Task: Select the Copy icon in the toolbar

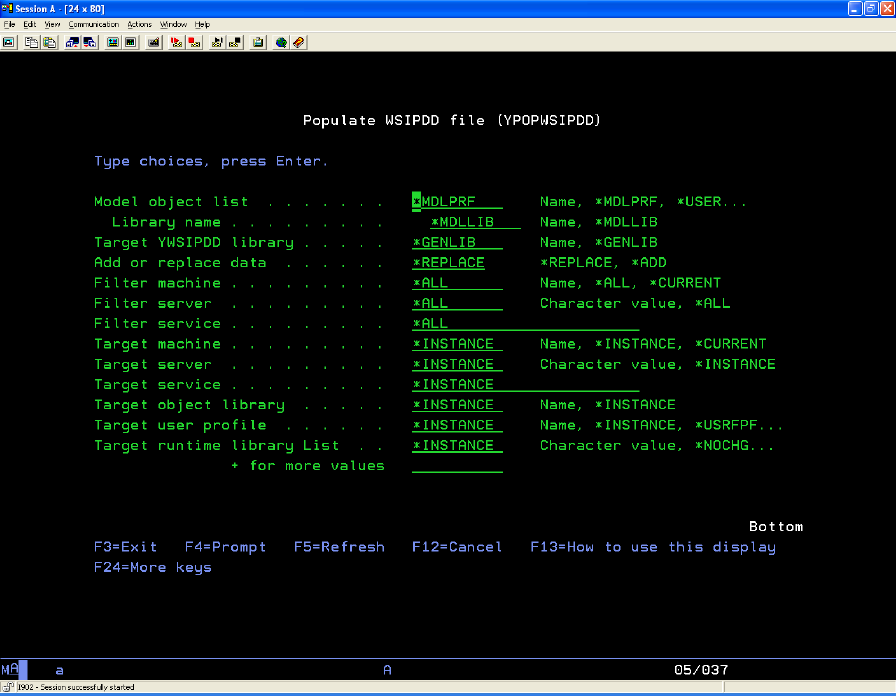Action: pyautogui.click(x=32, y=41)
